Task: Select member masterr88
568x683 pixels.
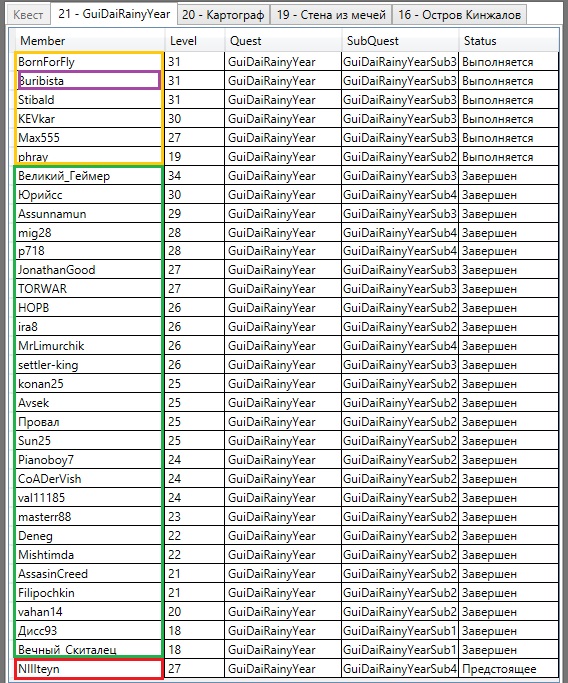Action: 89,517
